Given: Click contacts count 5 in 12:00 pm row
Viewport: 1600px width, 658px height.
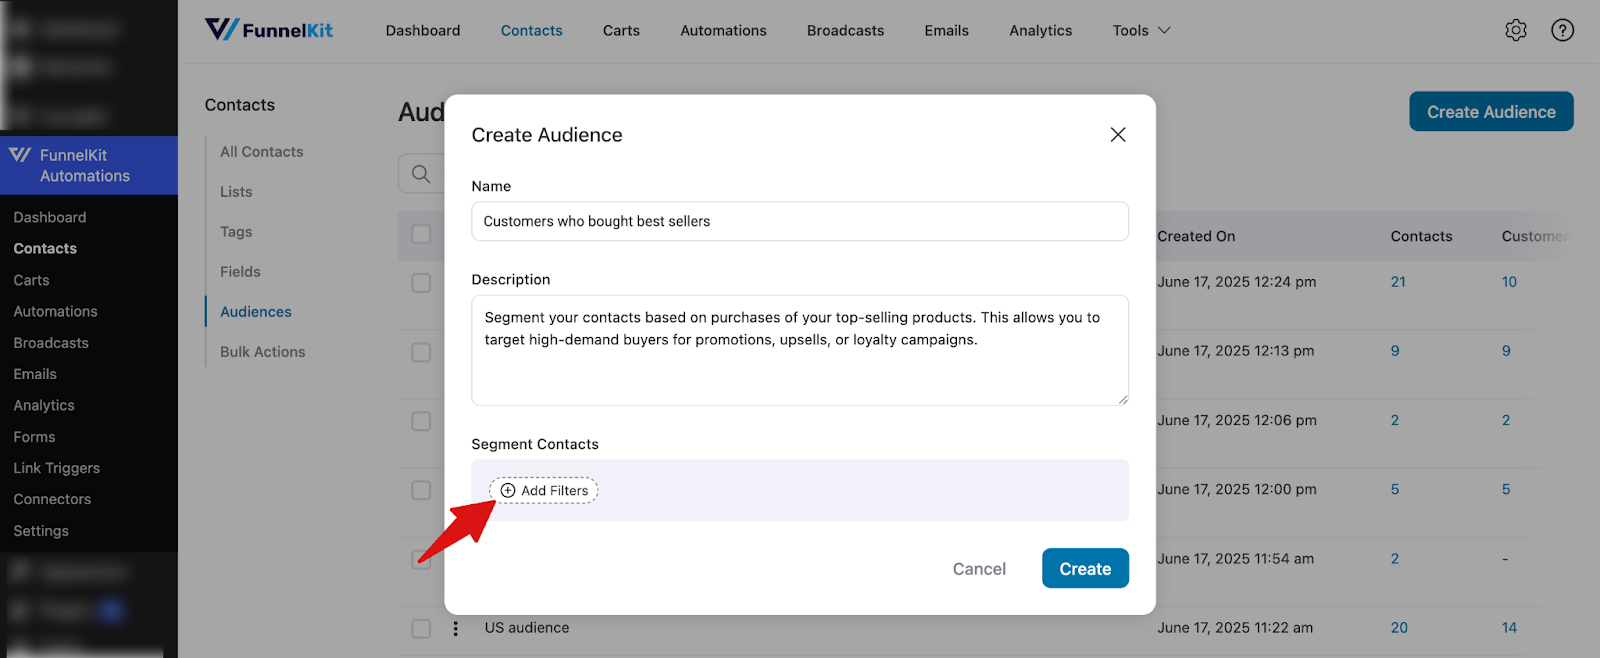Looking at the screenshot, I should point(1395,489).
